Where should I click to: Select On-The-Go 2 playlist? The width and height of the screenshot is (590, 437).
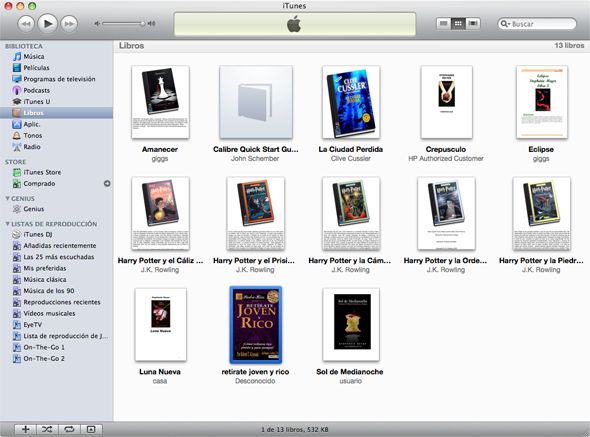(x=56, y=359)
